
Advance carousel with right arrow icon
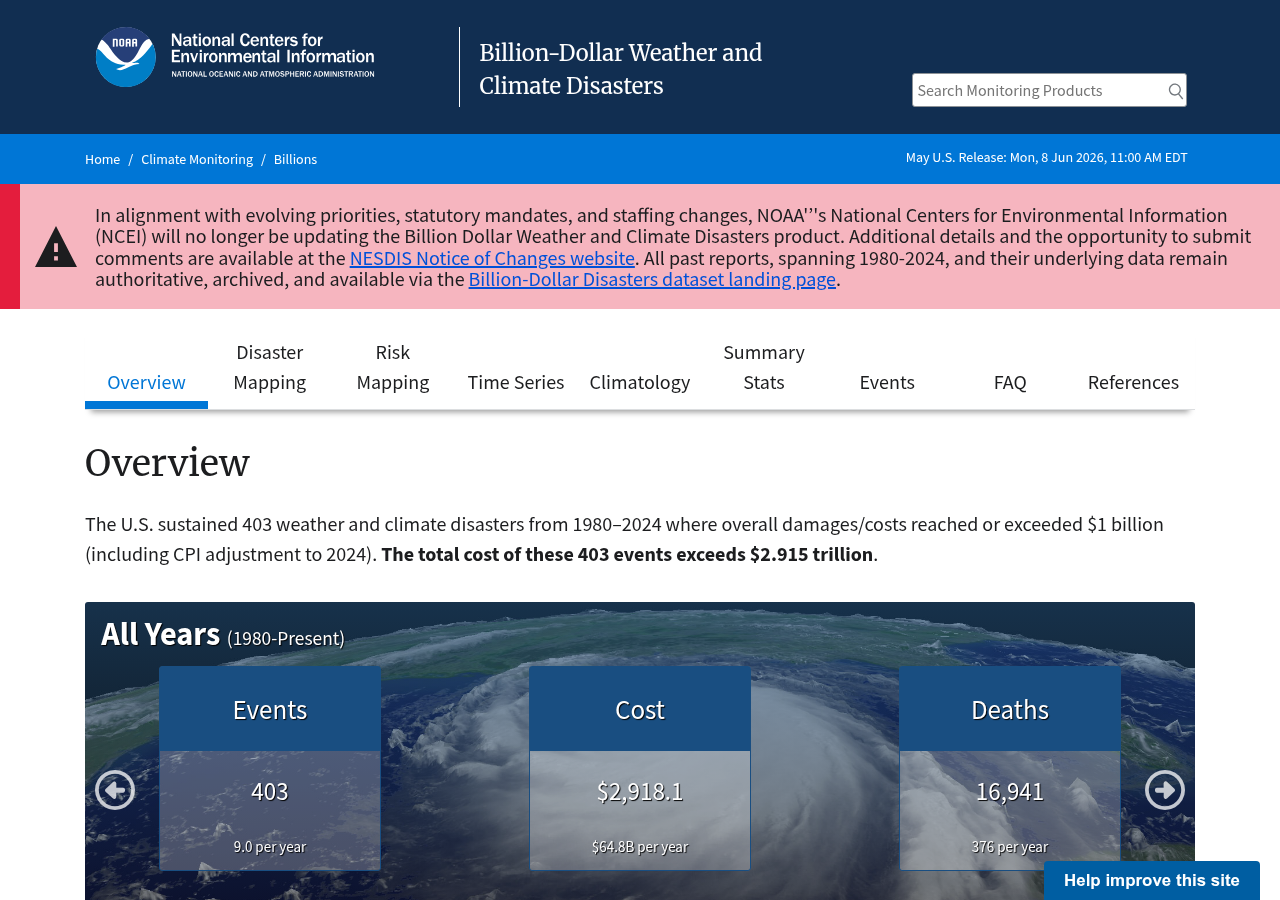[x=1165, y=790]
